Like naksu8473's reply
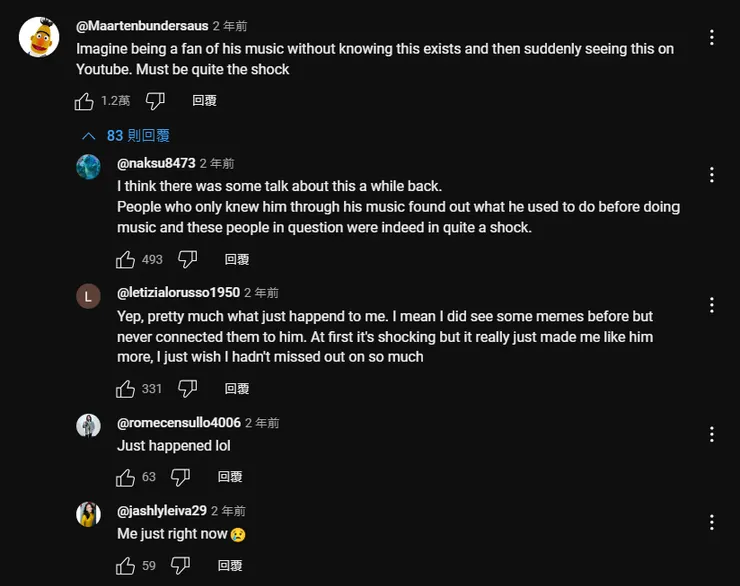Screen dimensions: 740x586 point(126,260)
